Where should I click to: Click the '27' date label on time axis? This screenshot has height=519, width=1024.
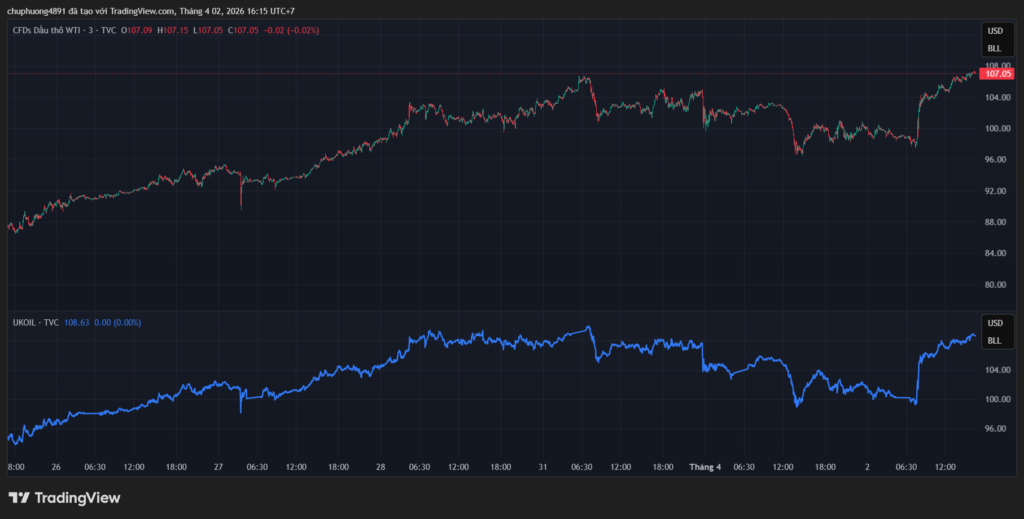[x=218, y=466]
